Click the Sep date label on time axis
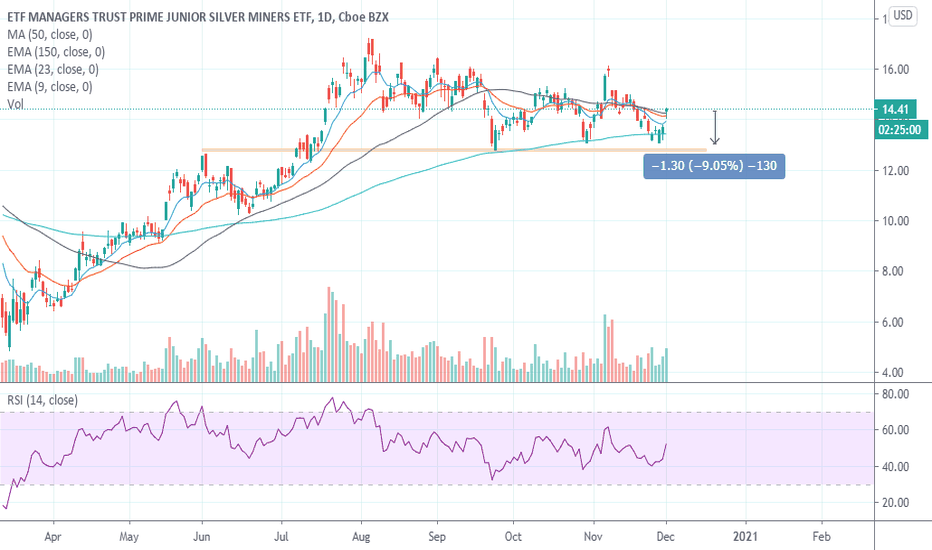This screenshot has width=932, height=550. [x=437, y=536]
